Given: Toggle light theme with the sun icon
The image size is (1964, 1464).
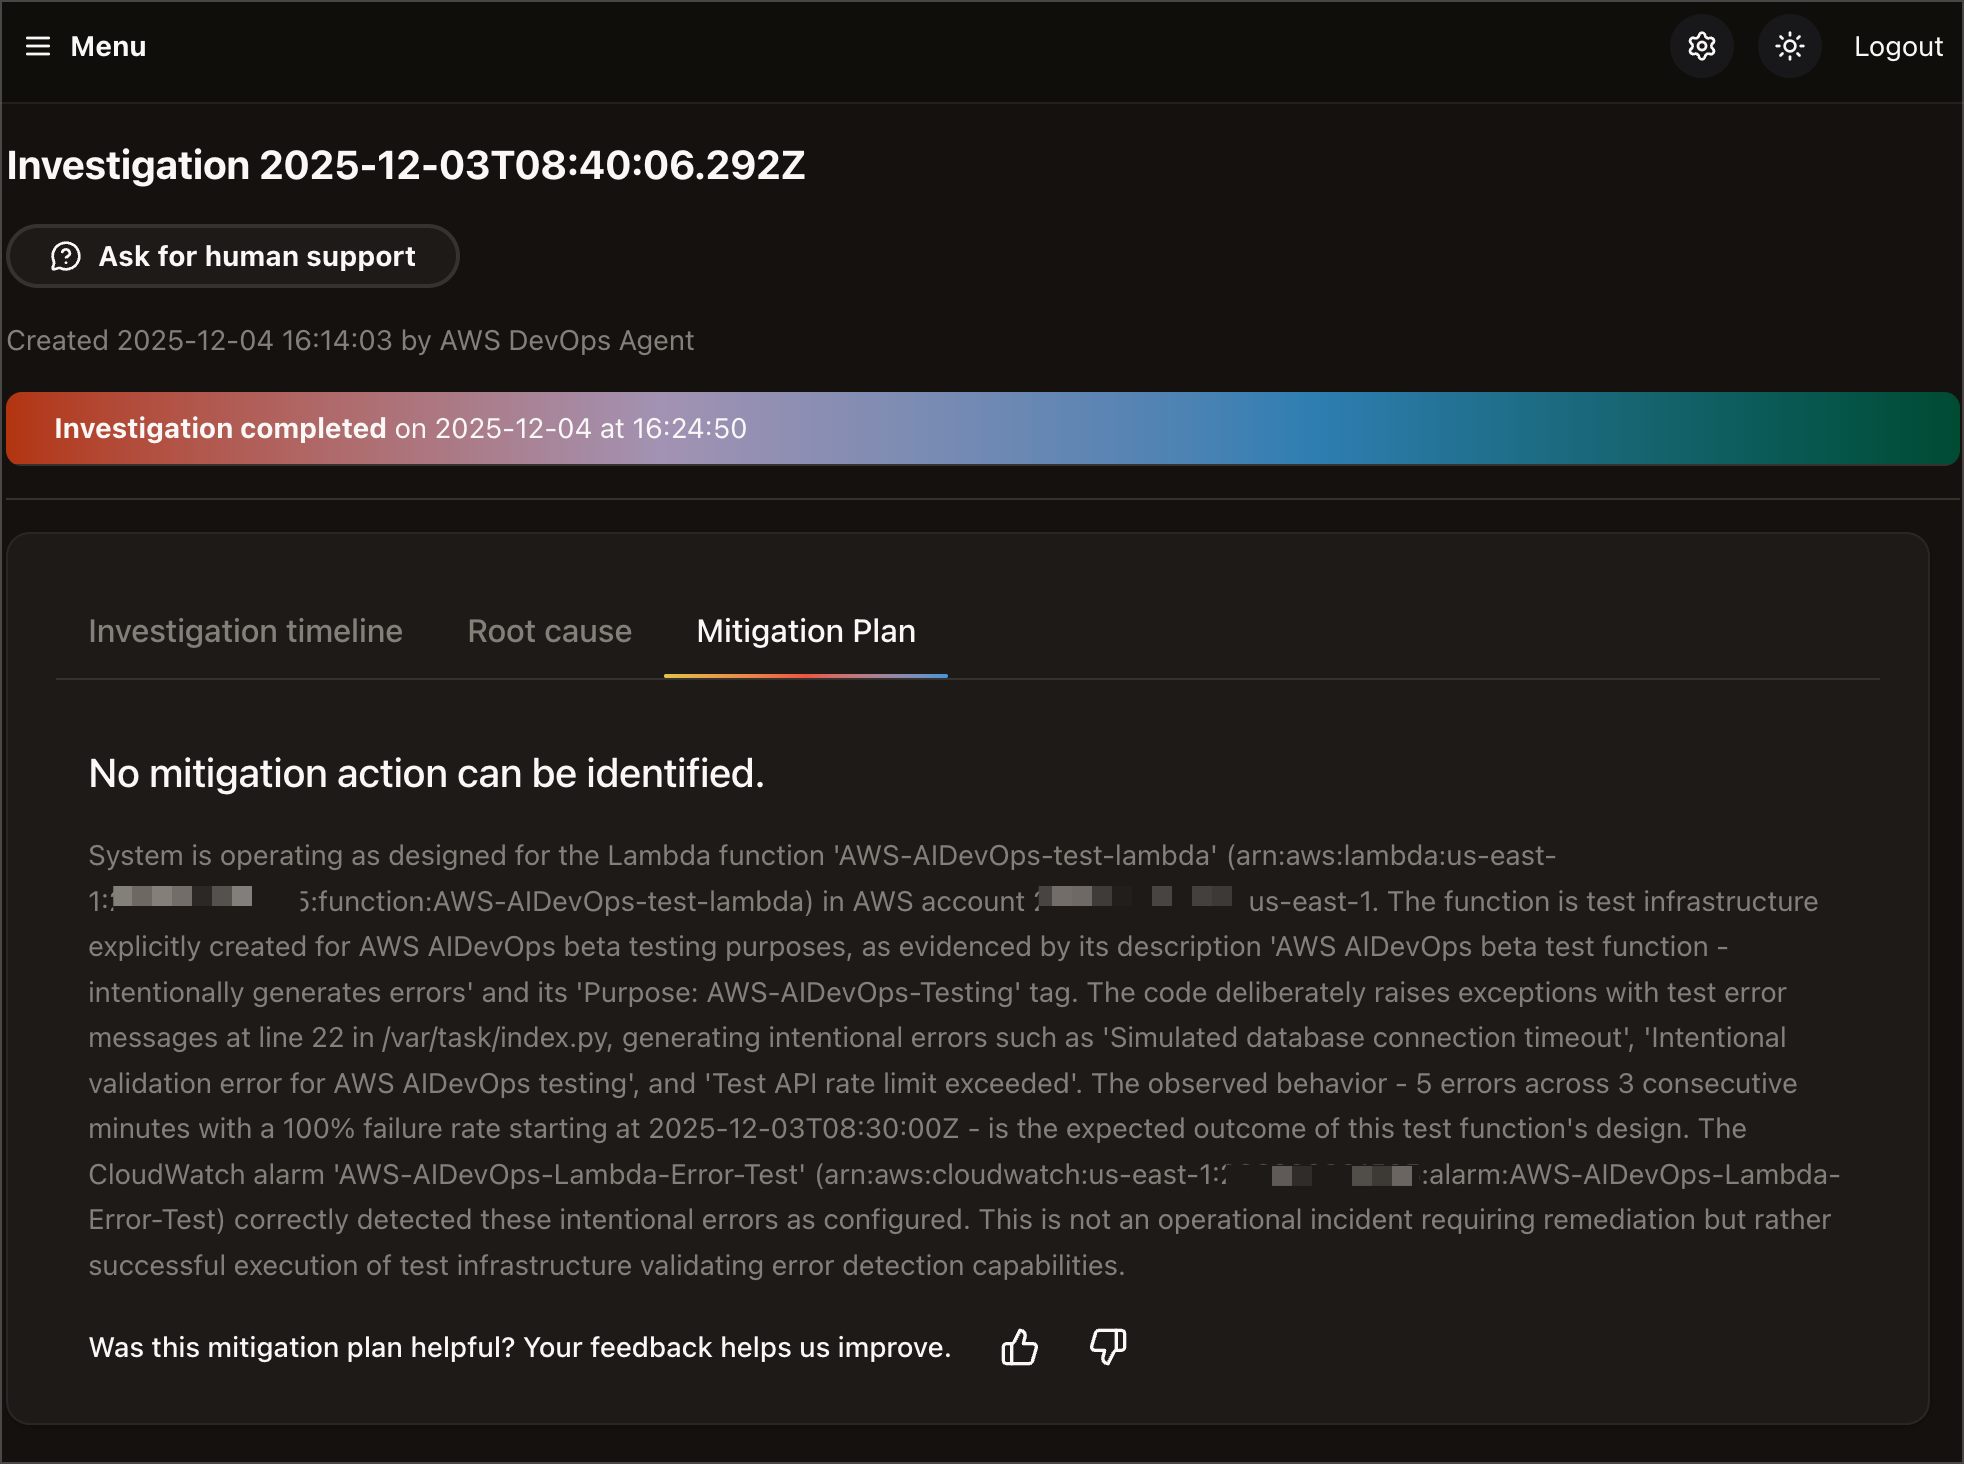Looking at the screenshot, I should 1789,46.
